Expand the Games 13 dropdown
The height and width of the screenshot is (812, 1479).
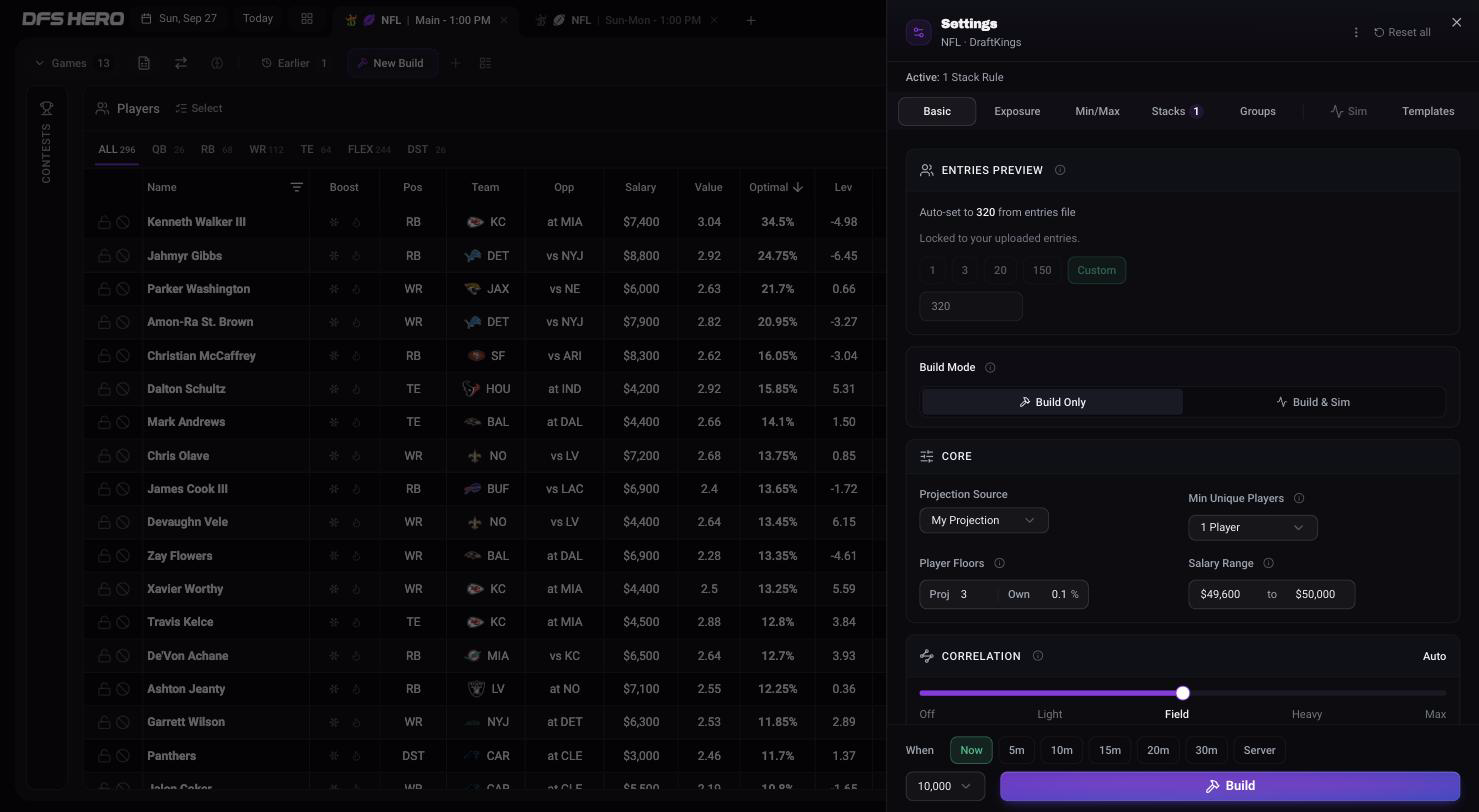point(73,63)
